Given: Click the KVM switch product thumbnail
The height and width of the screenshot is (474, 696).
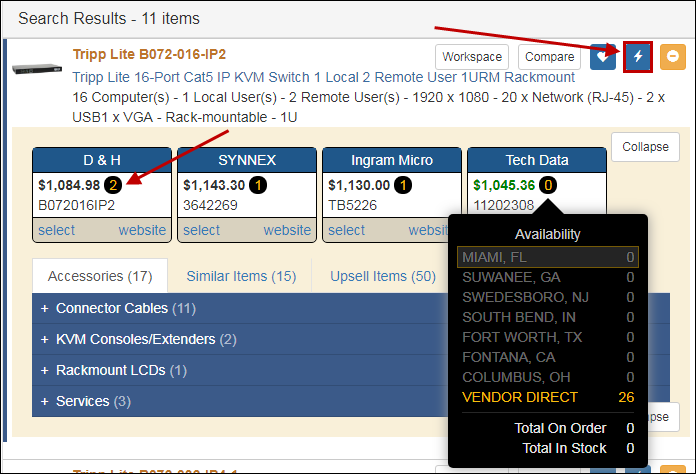Looking at the screenshot, I should coord(37,69).
